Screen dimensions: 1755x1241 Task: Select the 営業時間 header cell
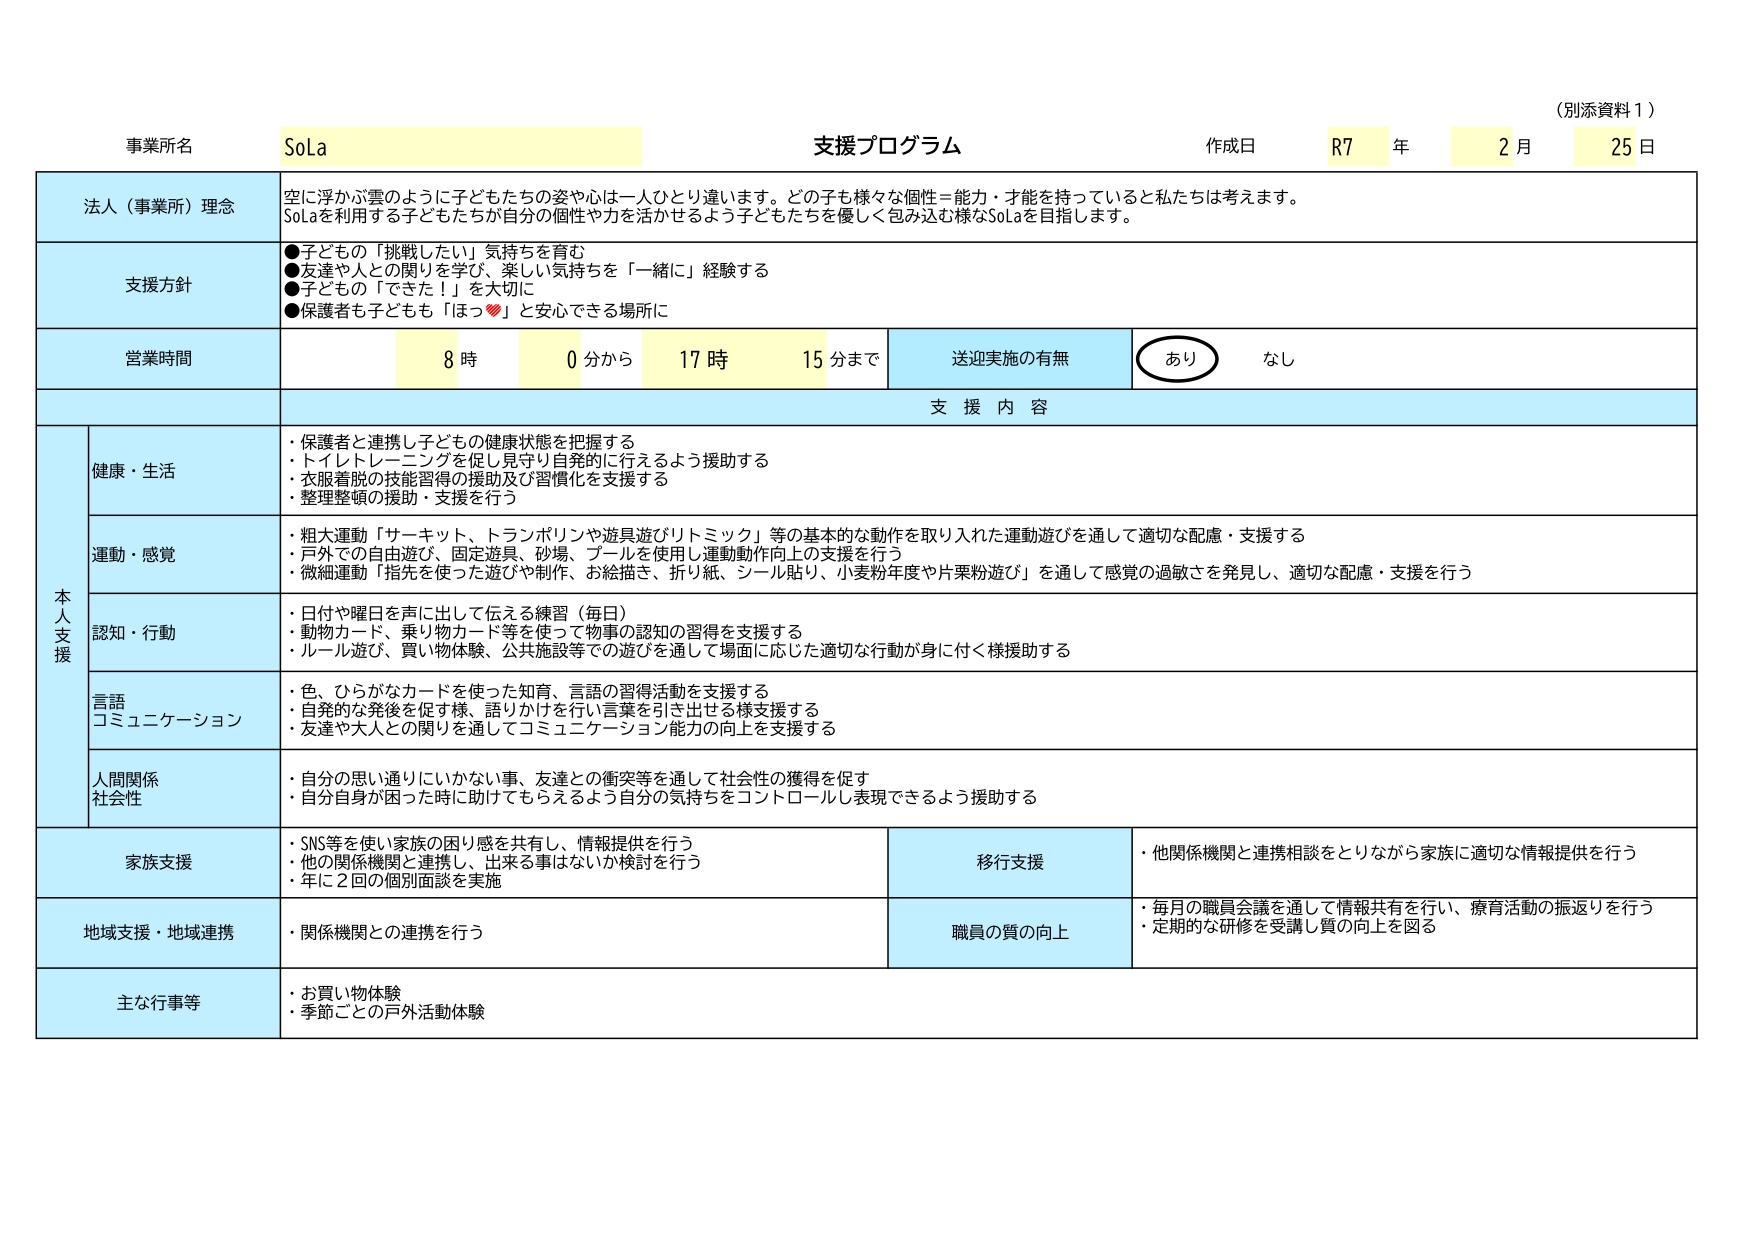point(159,359)
